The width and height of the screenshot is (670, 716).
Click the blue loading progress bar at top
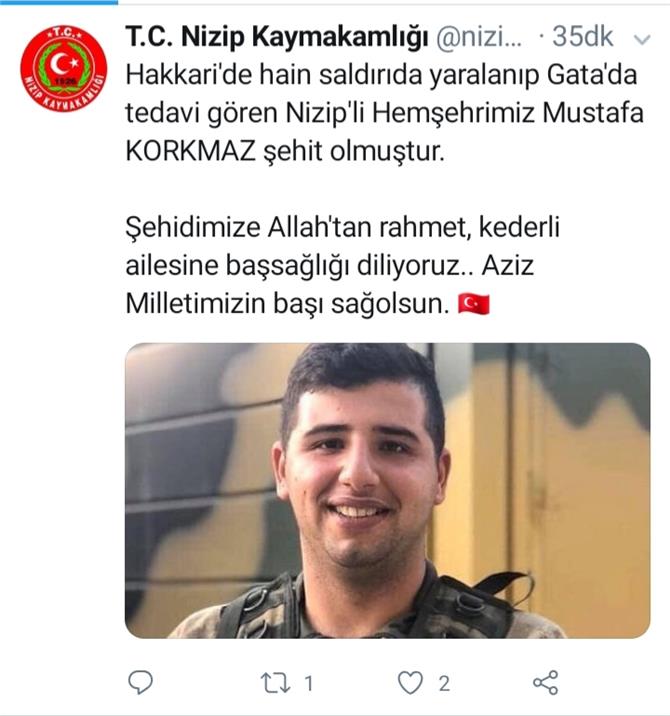pyautogui.click(x=59, y=2)
